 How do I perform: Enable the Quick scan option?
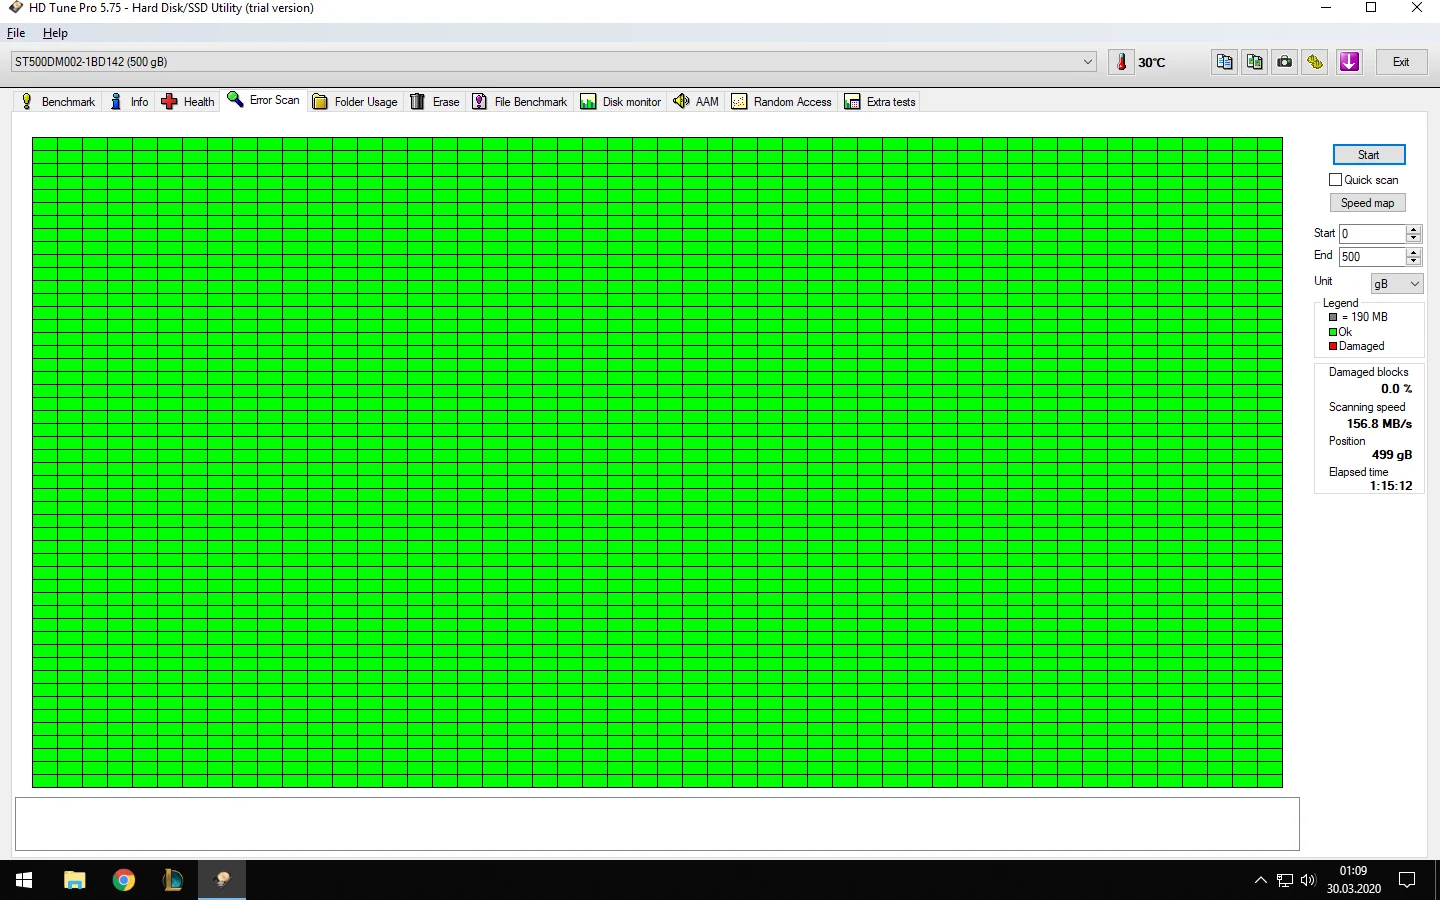click(x=1335, y=179)
